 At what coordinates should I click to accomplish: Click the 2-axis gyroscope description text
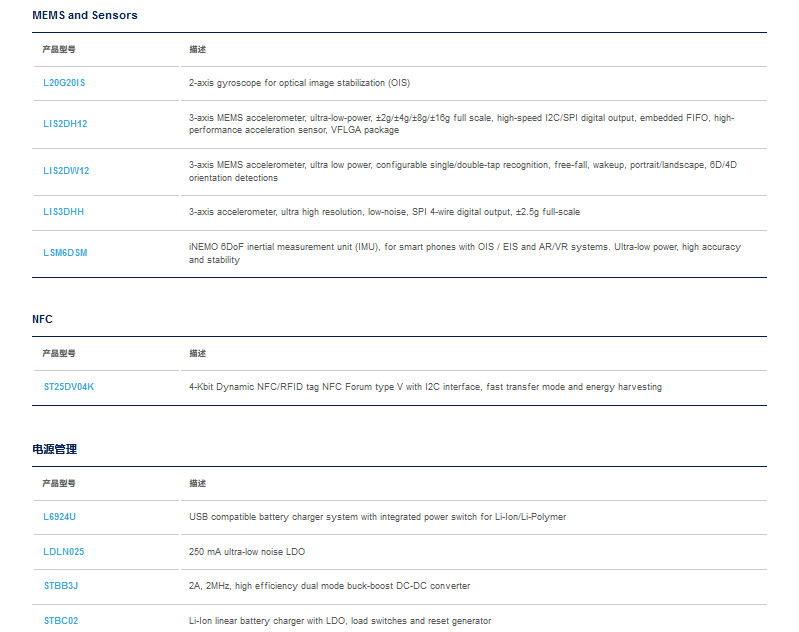[x=299, y=83]
